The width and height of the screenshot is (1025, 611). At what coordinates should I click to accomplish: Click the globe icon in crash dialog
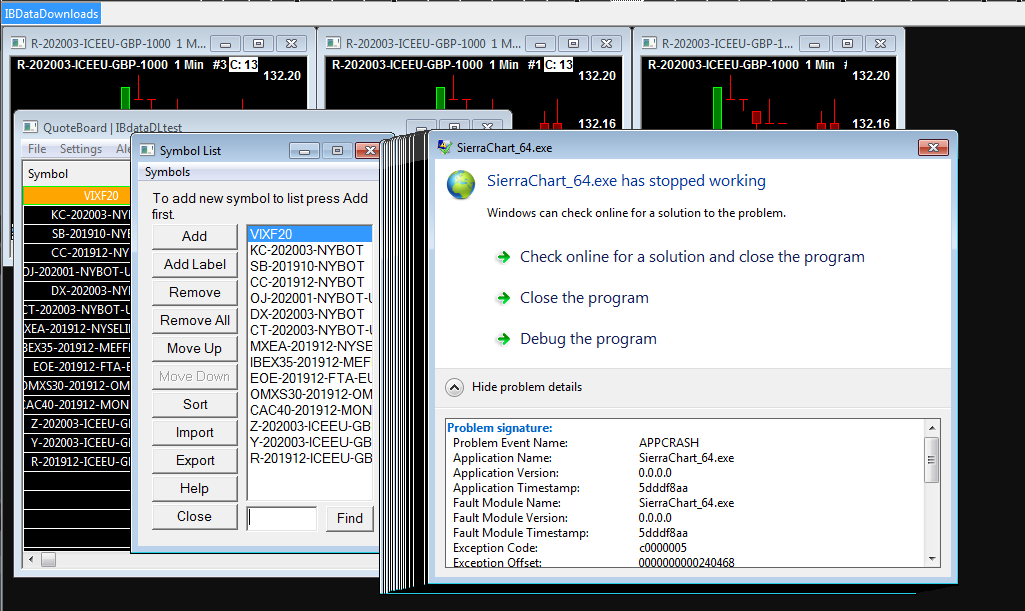(x=461, y=185)
